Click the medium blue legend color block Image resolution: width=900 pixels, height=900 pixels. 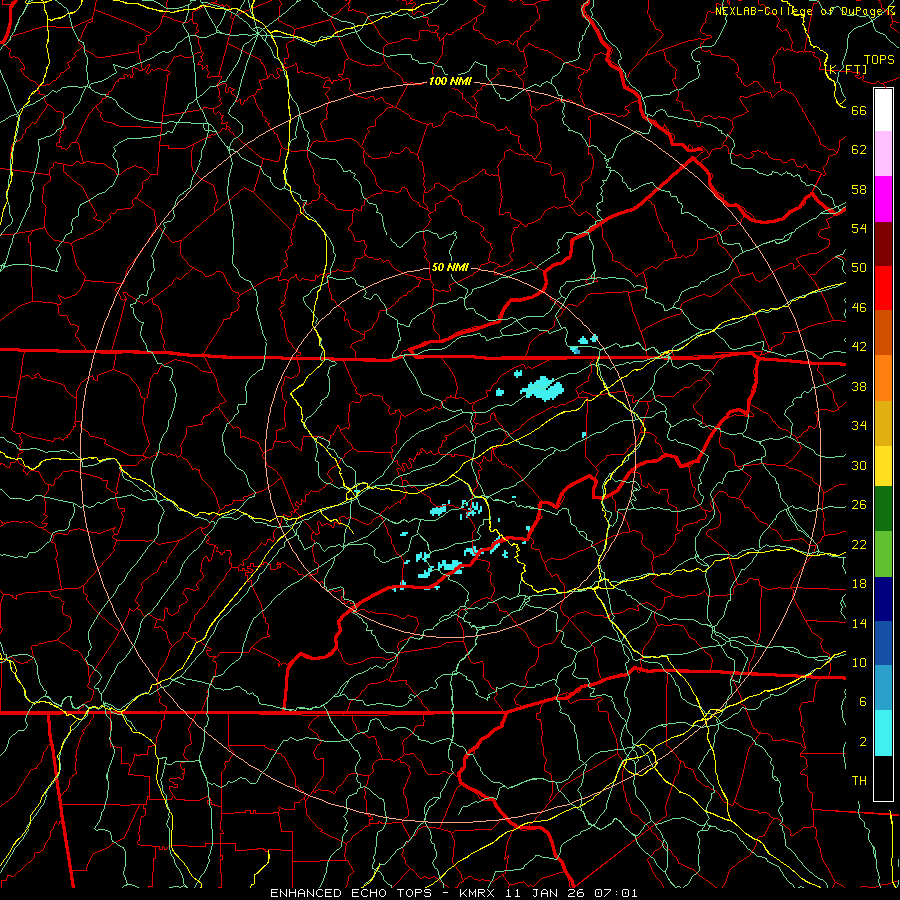(x=883, y=643)
